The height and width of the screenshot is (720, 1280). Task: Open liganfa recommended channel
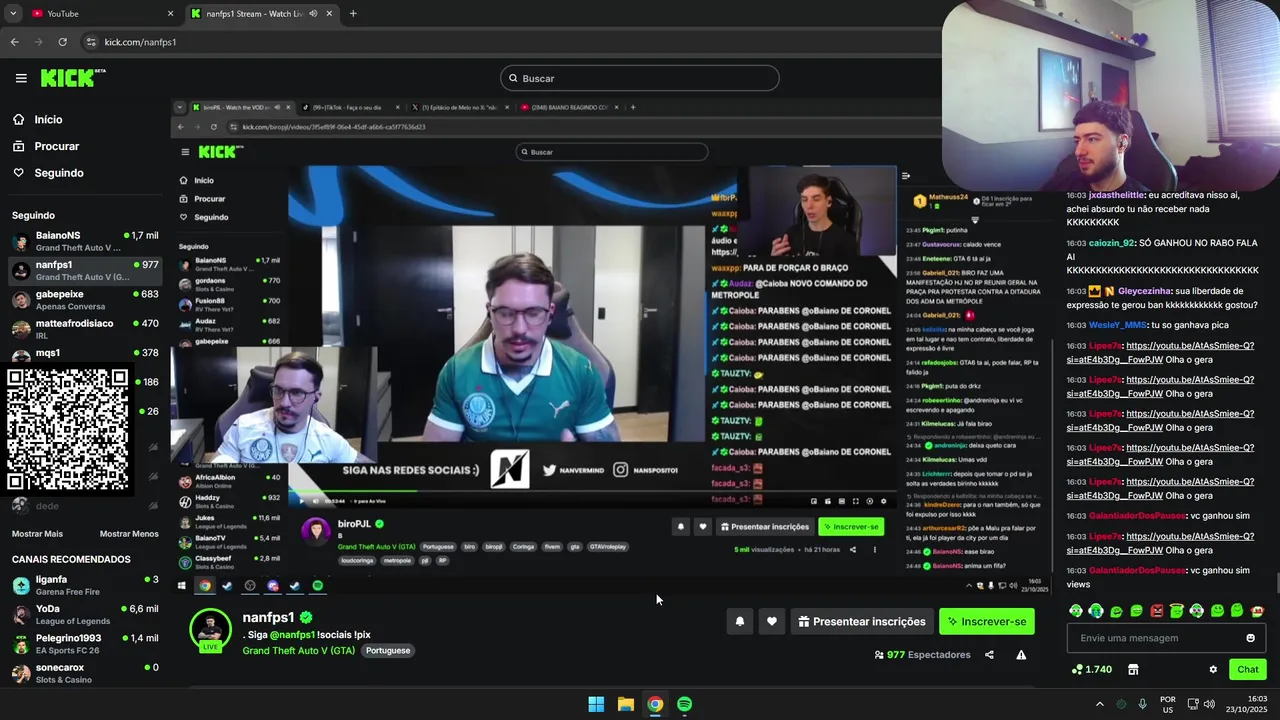click(84, 585)
